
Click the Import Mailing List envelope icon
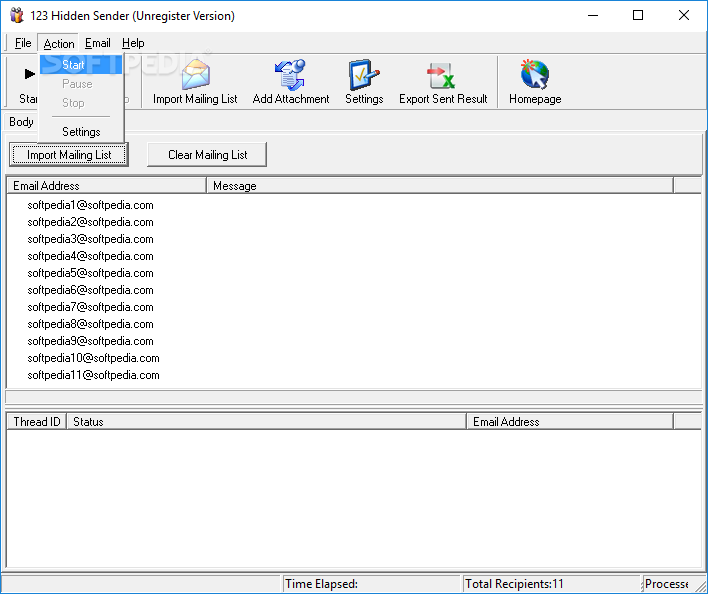pyautogui.click(x=196, y=74)
